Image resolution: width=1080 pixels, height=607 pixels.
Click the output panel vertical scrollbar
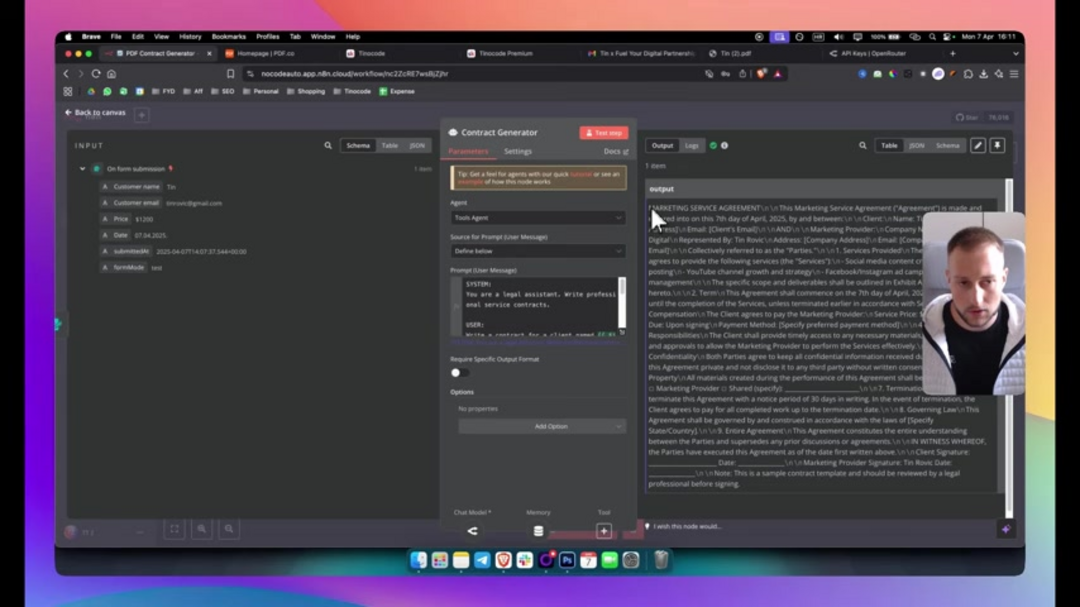click(1008, 300)
